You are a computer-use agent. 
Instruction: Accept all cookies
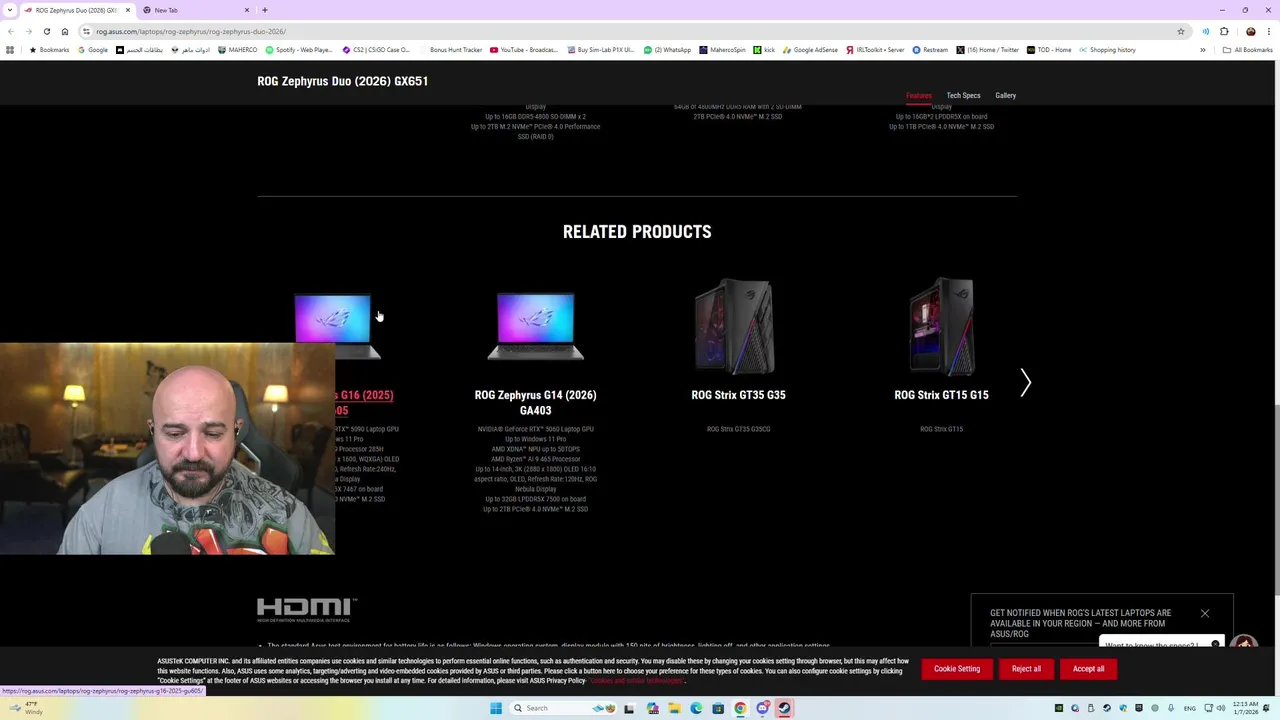[x=1088, y=669]
